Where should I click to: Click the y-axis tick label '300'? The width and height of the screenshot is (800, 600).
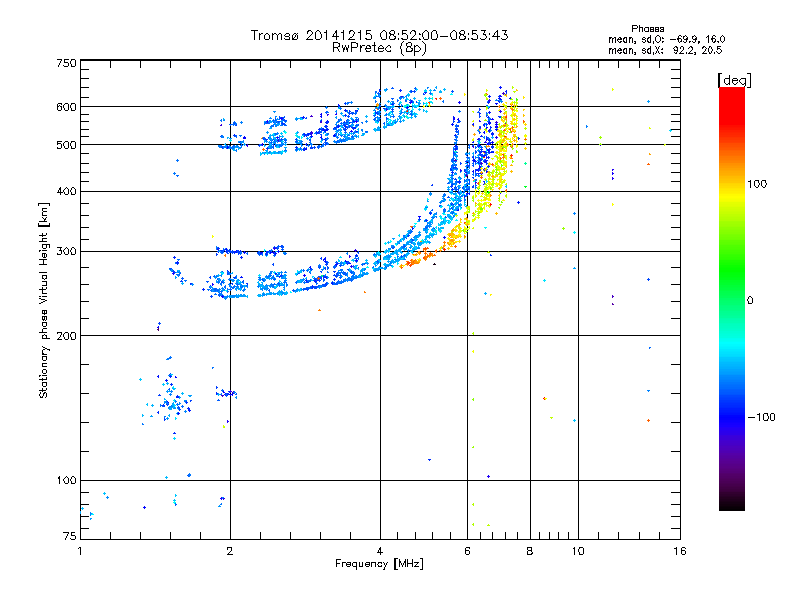67,252
